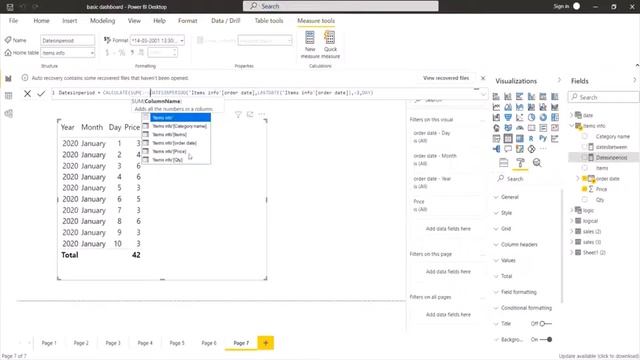The image size is (640, 360).
Task: Click Update available link in status bar
Action: [x=598, y=356]
